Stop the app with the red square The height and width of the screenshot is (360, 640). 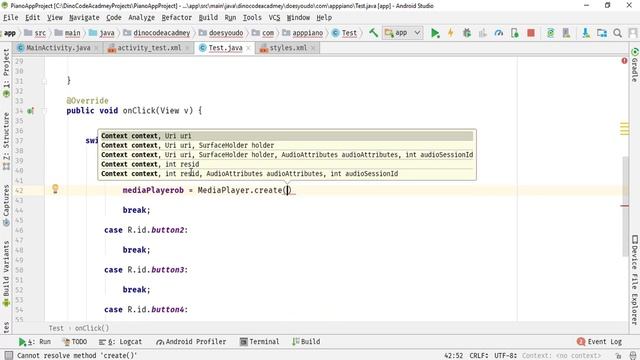click(x=531, y=33)
